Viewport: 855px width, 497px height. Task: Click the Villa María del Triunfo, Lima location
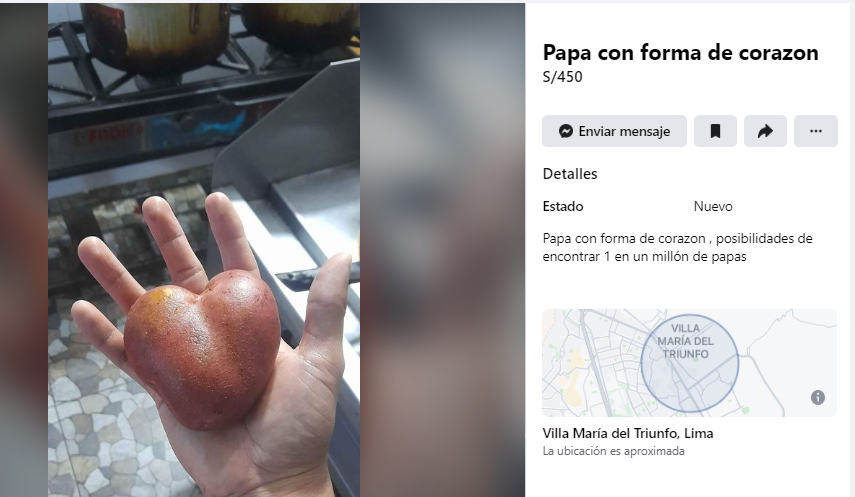click(x=628, y=433)
